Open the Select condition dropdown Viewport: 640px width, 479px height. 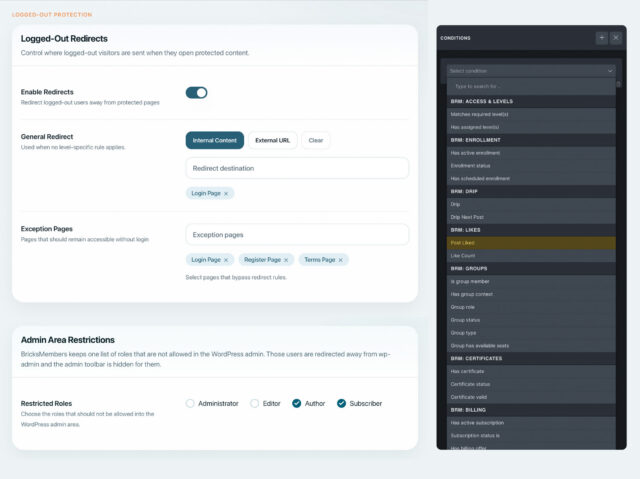click(531, 71)
